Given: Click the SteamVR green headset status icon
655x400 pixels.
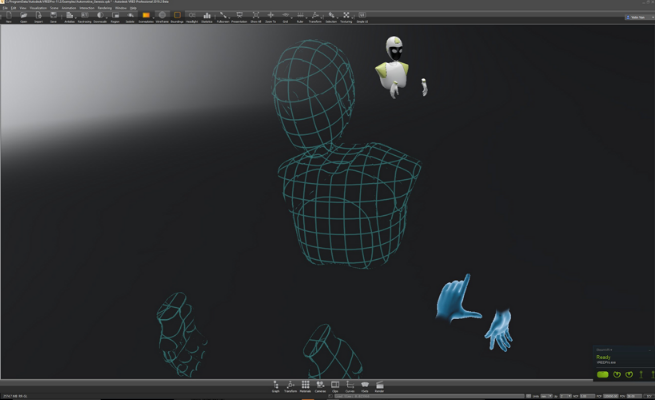Looking at the screenshot, I should coord(603,375).
